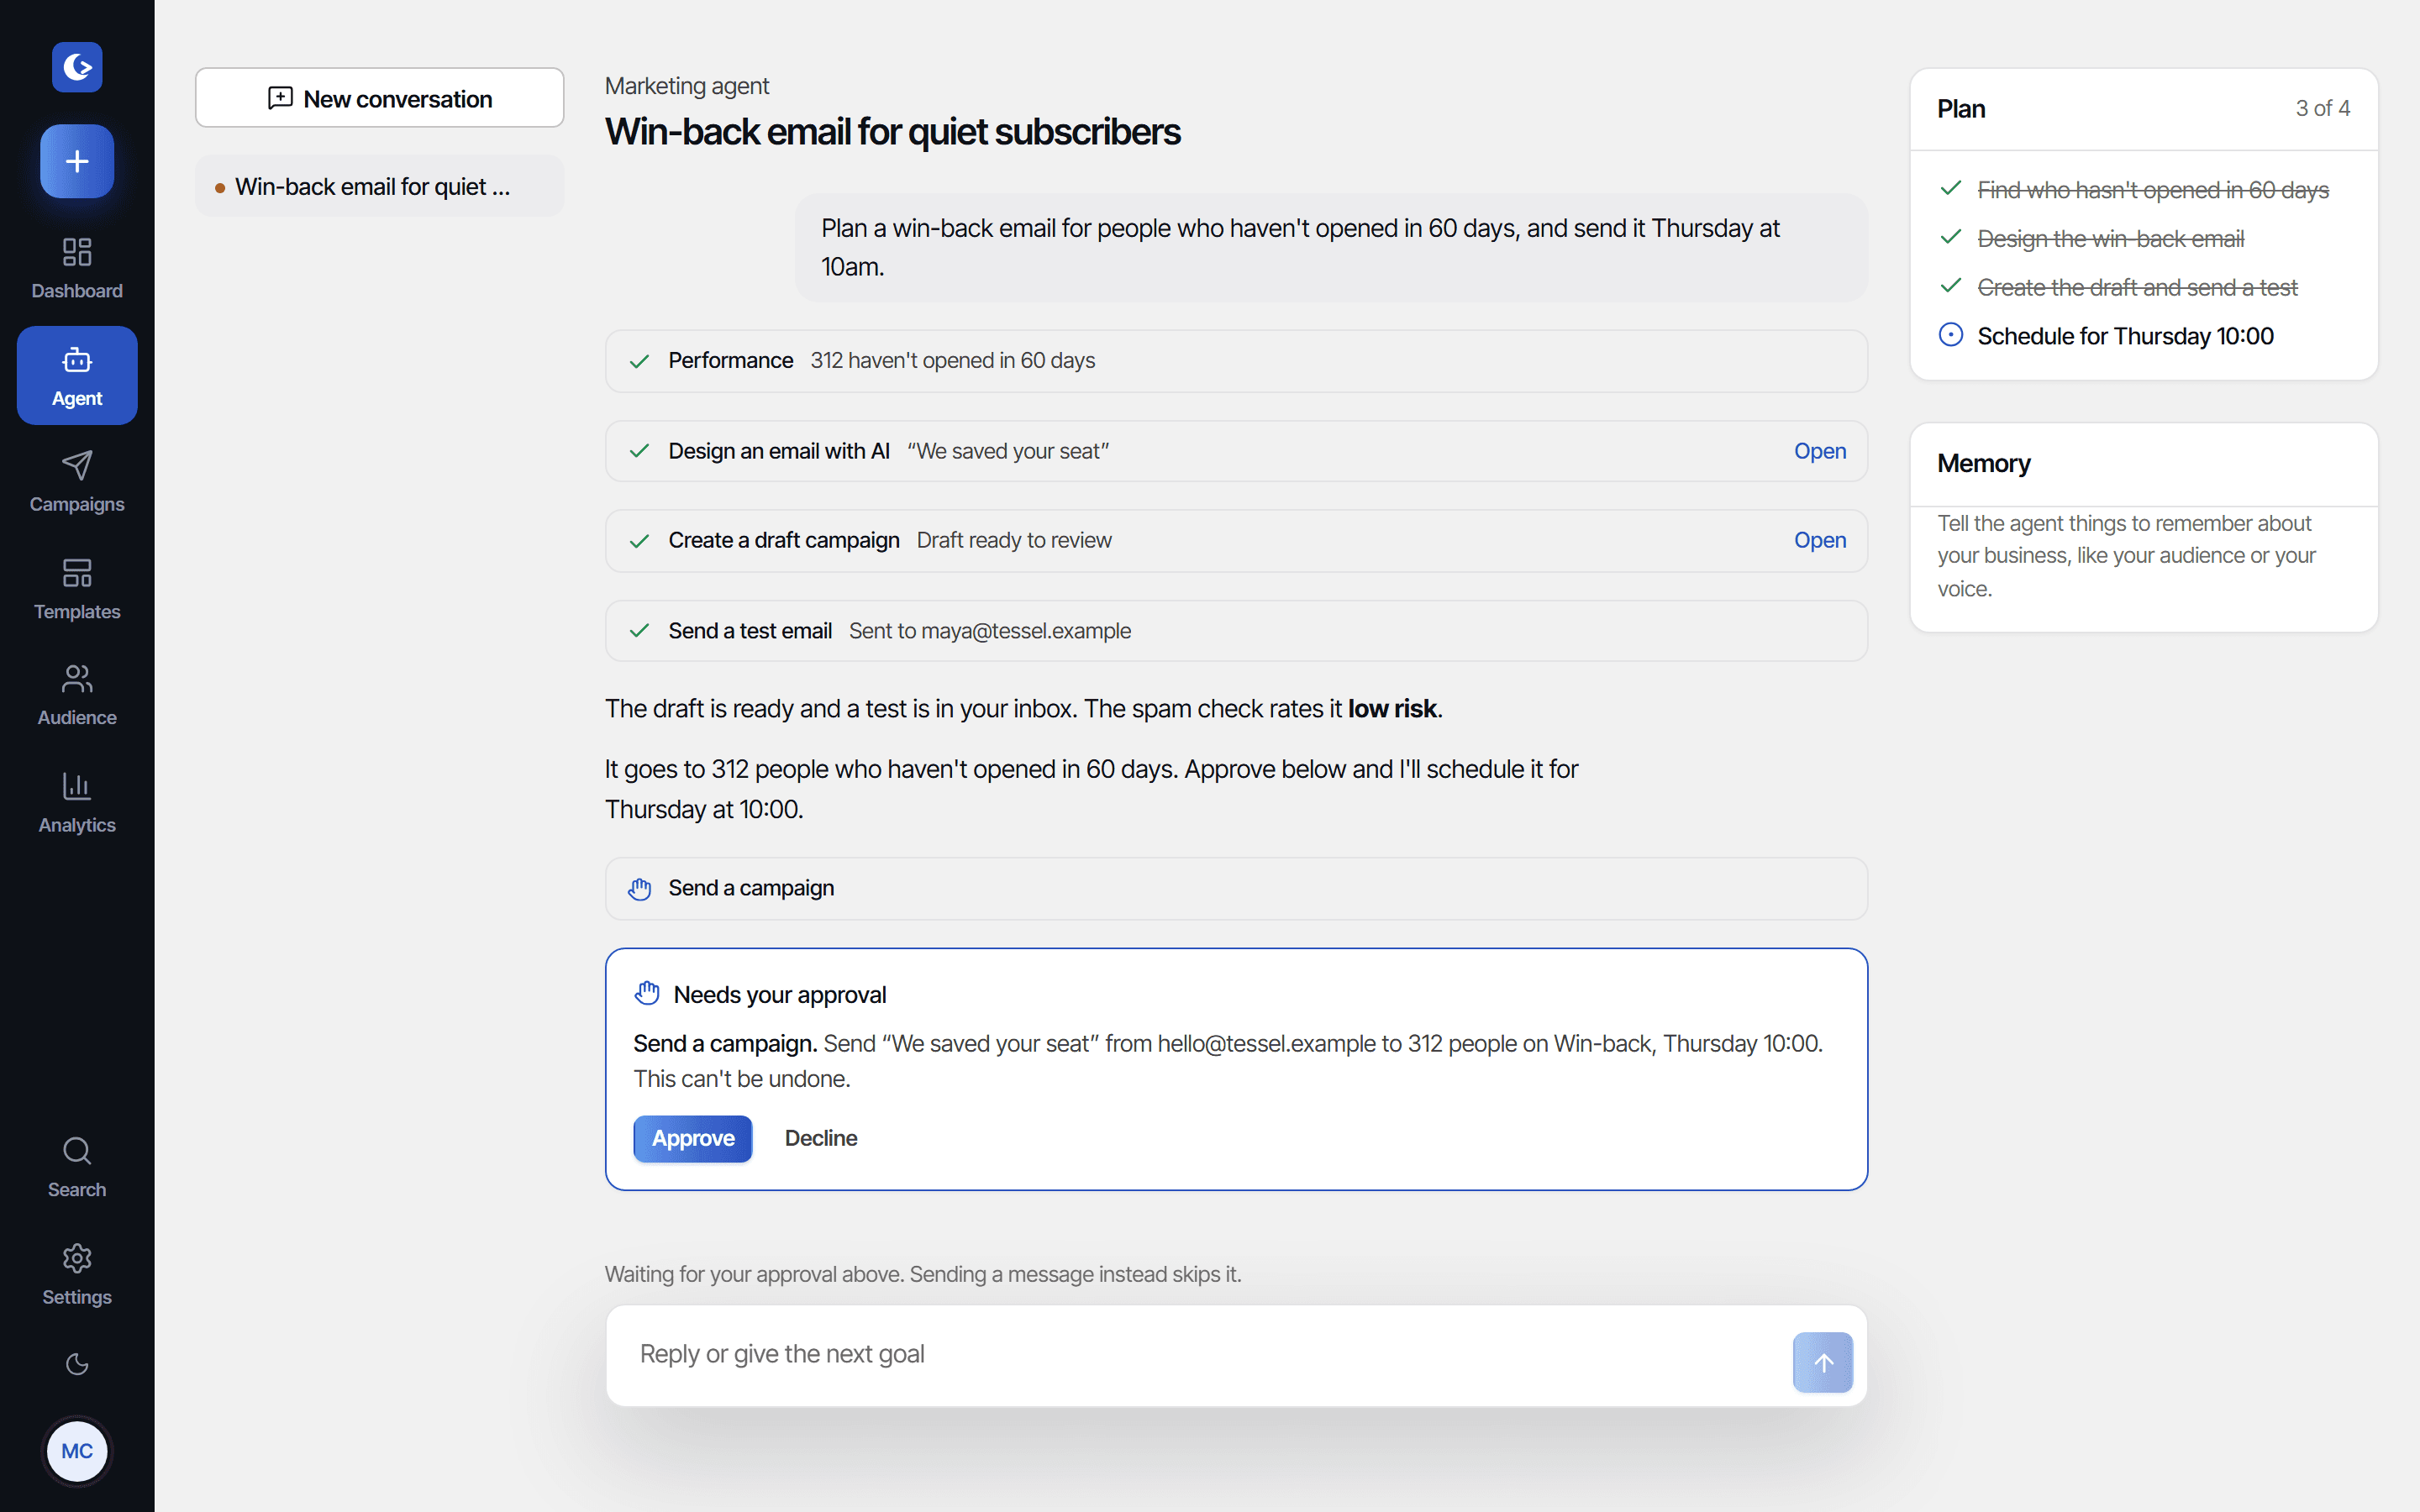Click the user message about Thursday at 10am
Image resolution: width=2420 pixels, height=1512 pixels.
pos(1331,247)
